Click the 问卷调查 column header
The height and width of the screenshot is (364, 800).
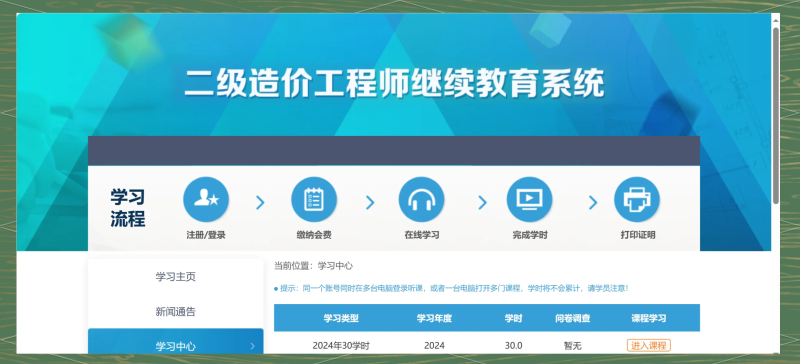[572, 318]
